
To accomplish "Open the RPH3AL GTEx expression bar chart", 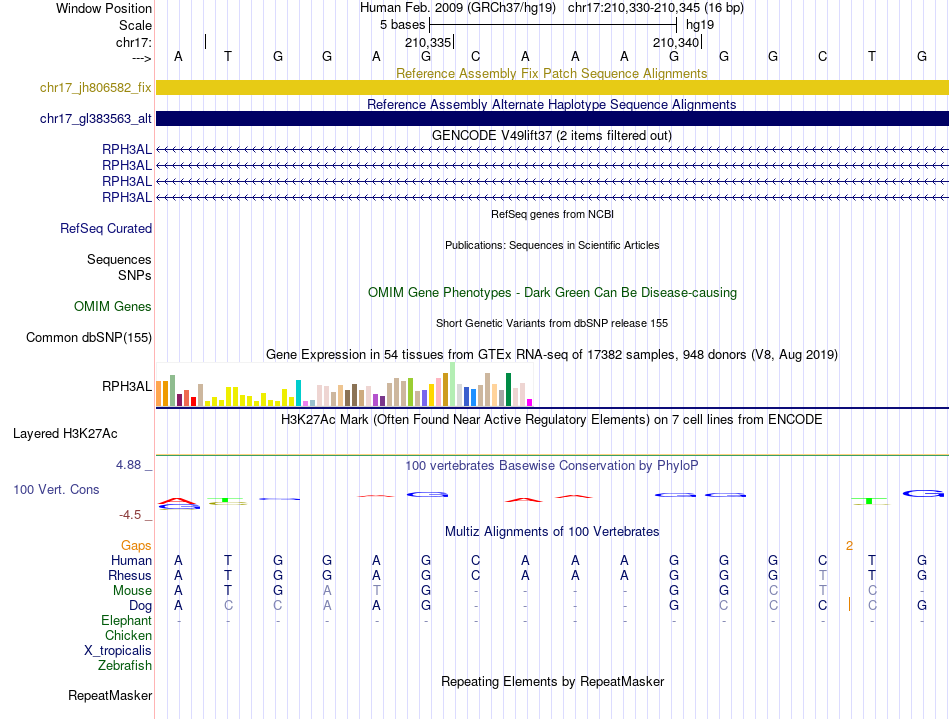I will point(344,385).
